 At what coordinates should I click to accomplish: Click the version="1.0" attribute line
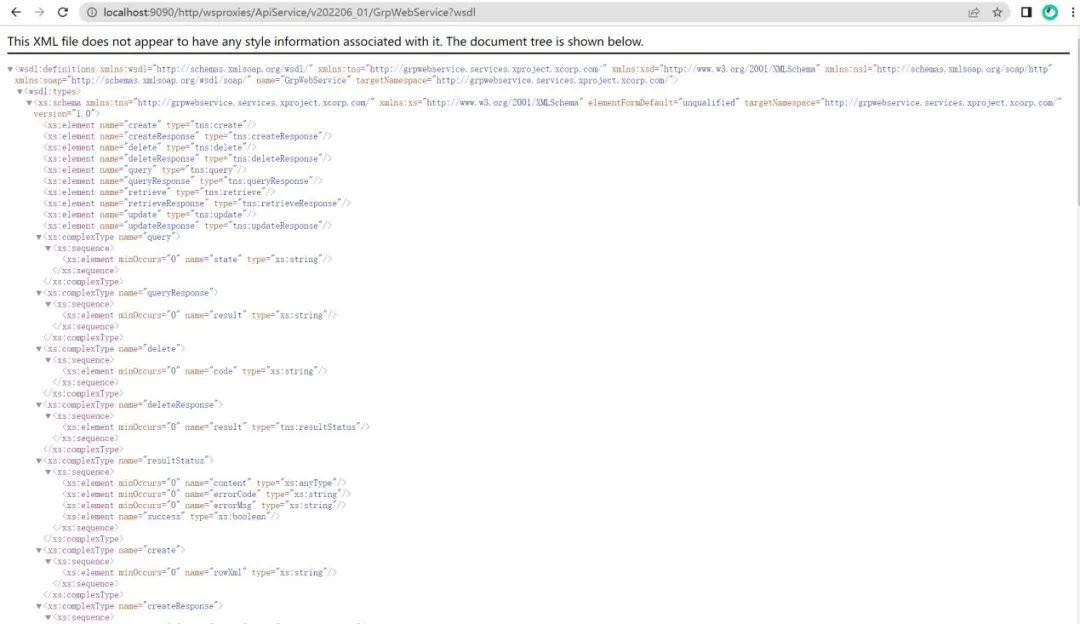pos(66,114)
